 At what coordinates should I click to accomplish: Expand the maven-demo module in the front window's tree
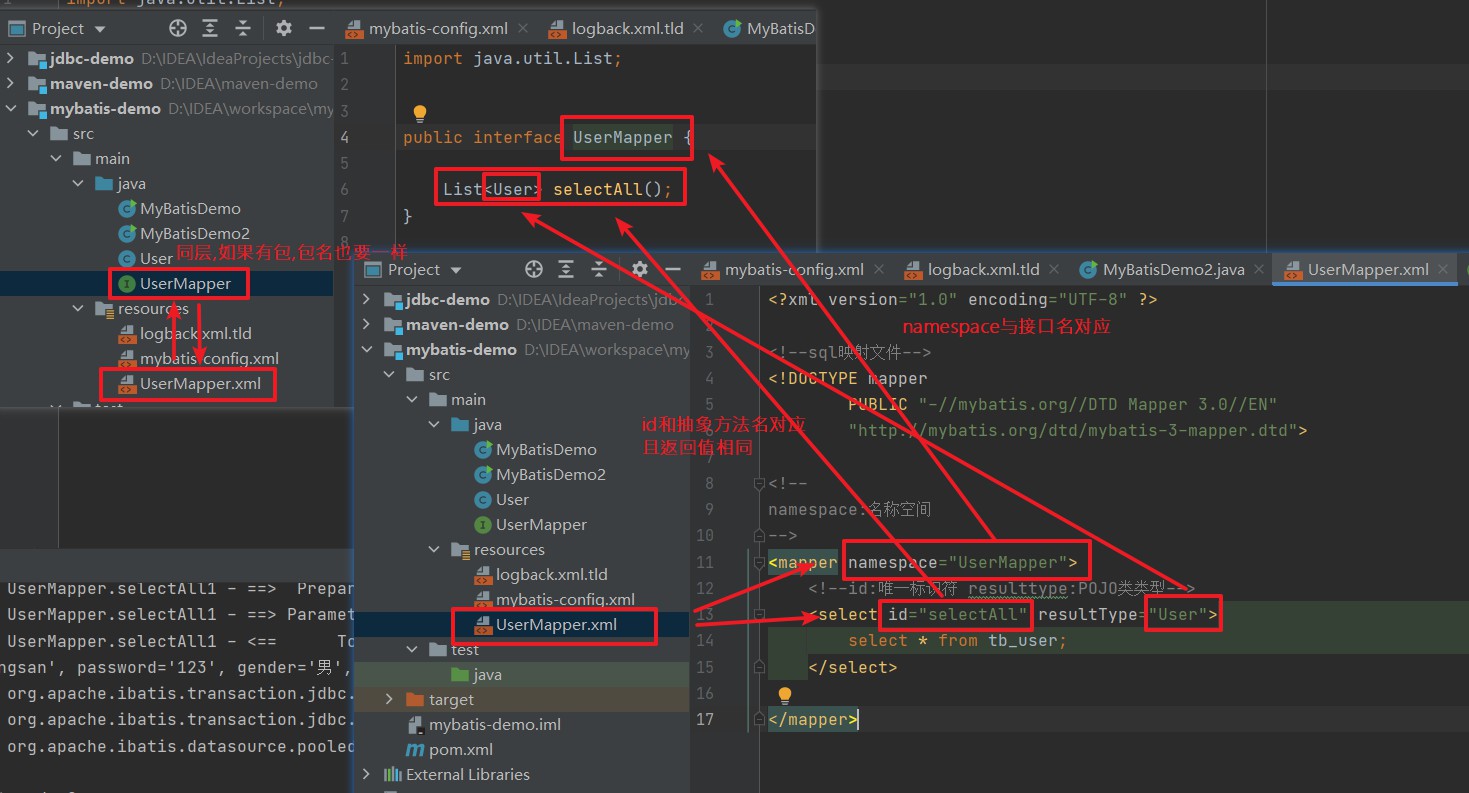click(367, 324)
